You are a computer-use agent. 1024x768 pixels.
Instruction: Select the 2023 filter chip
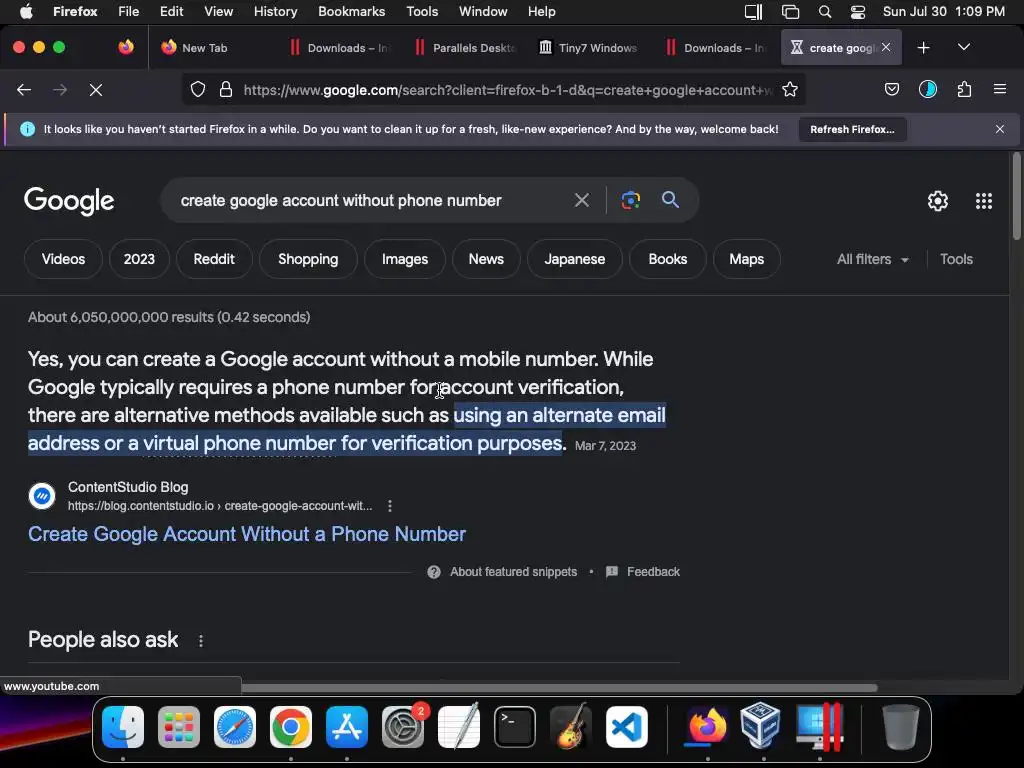(139, 259)
